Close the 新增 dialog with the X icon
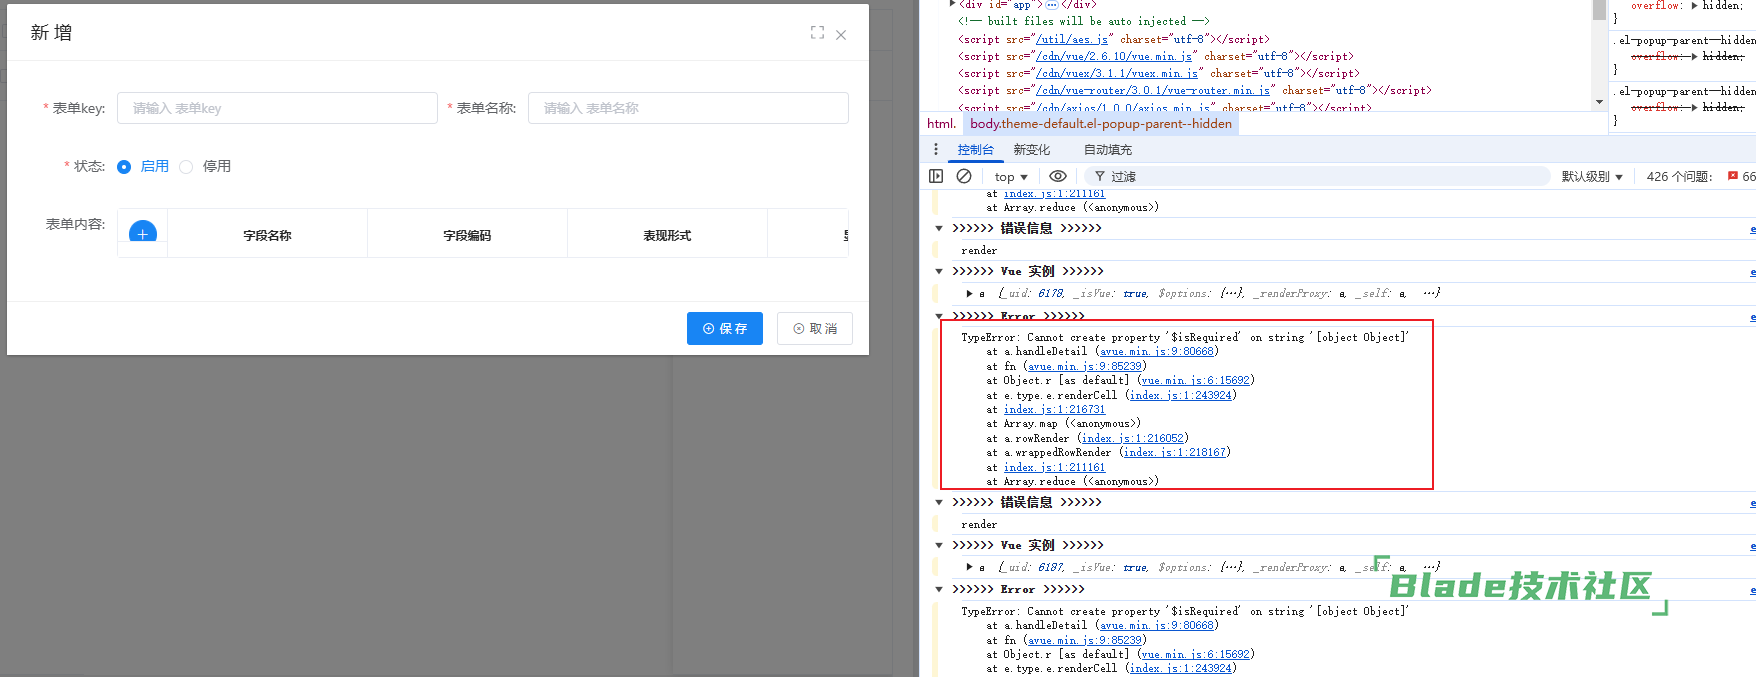The image size is (1756, 677). [841, 35]
